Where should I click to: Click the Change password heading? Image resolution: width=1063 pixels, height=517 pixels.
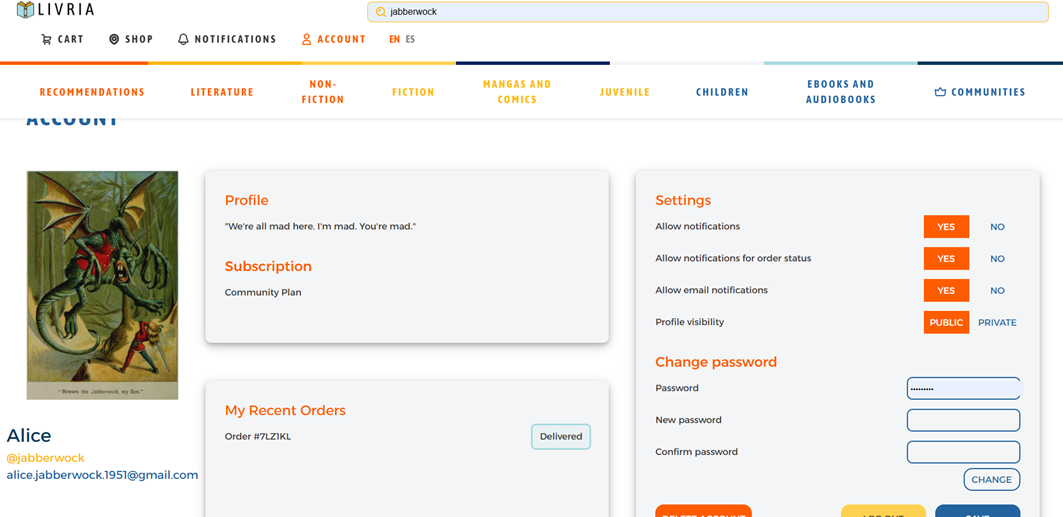[x=716, y=363]
